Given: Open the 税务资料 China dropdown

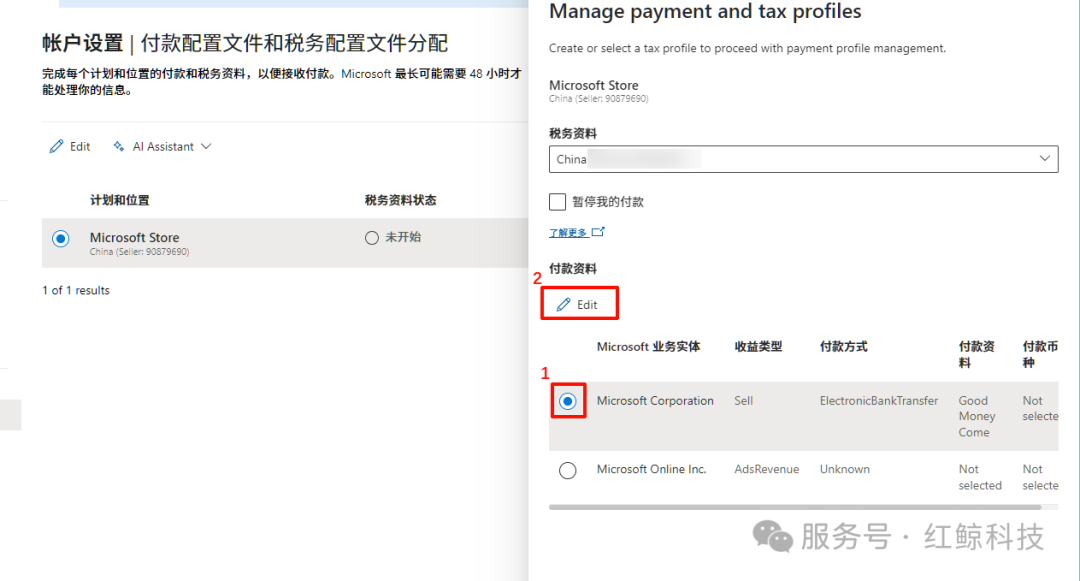Looking at the screenshot, I should click(803, 159).
